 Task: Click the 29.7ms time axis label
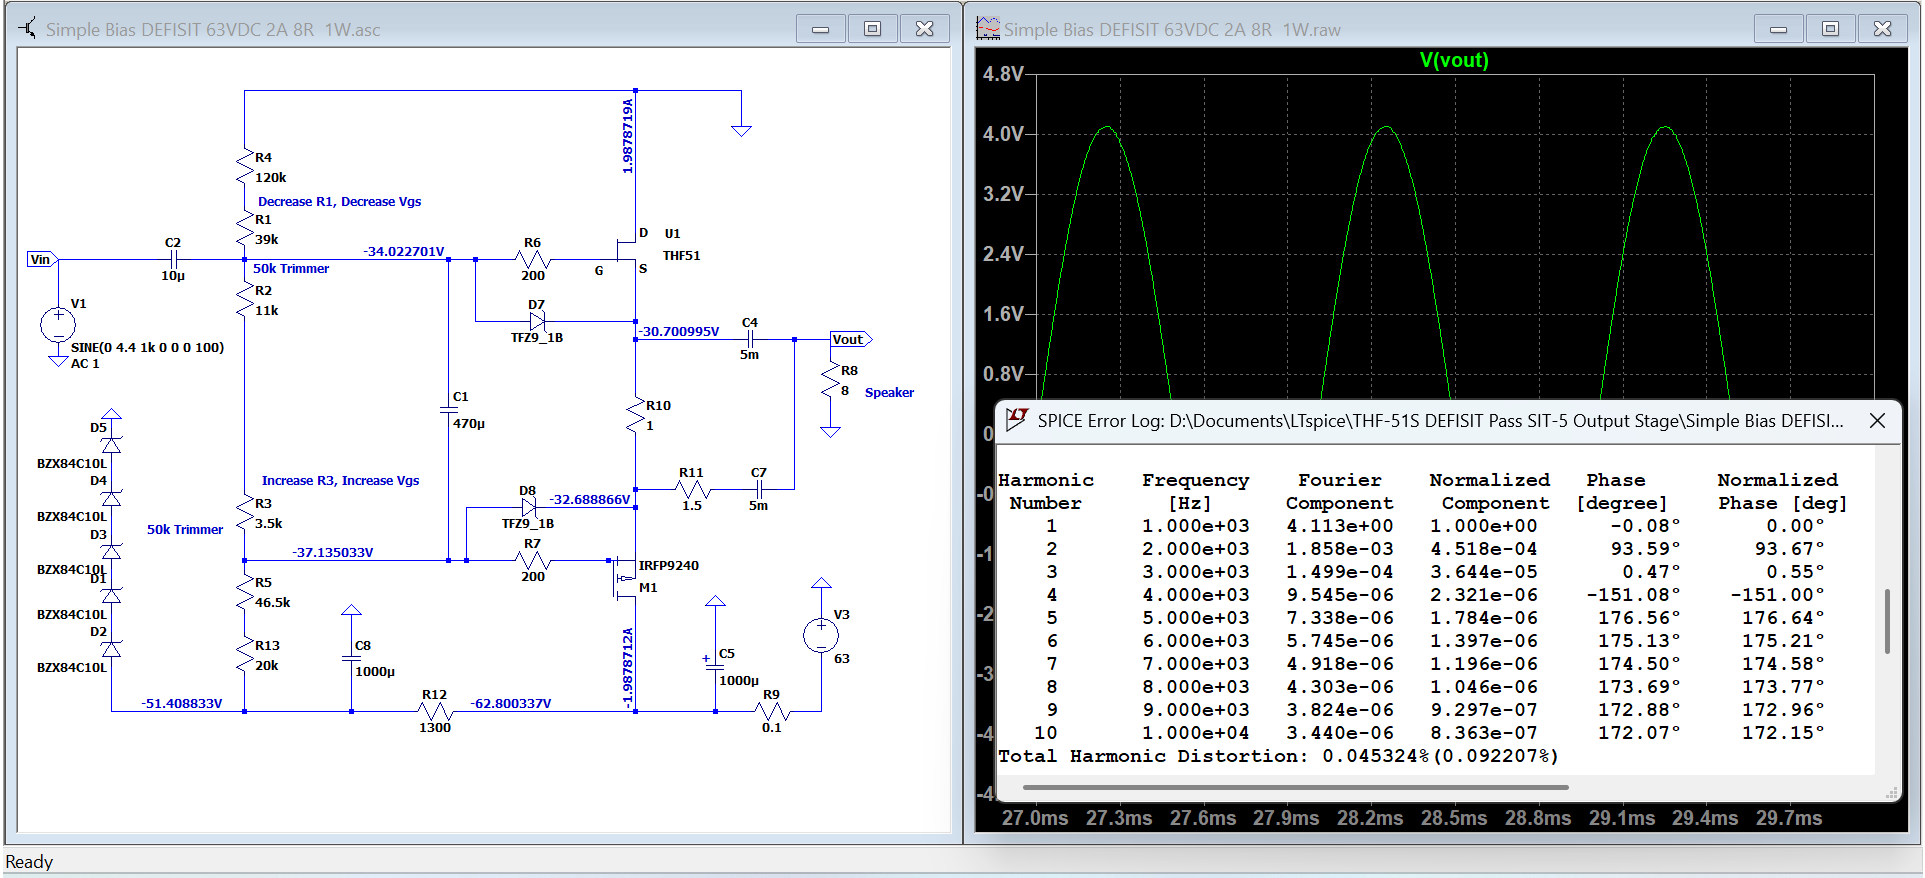1789,818
